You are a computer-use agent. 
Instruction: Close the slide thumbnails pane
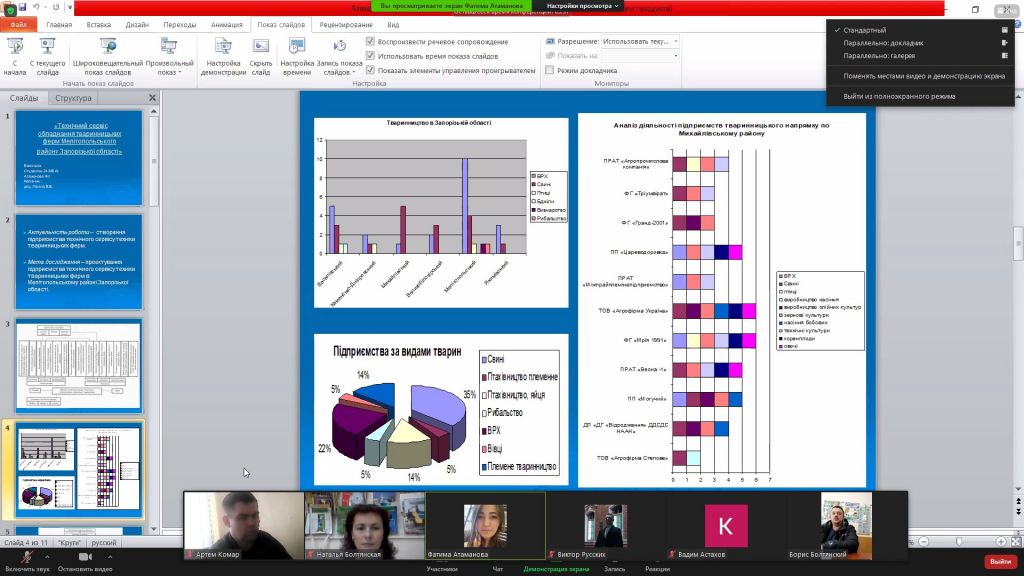click(152, 97)
